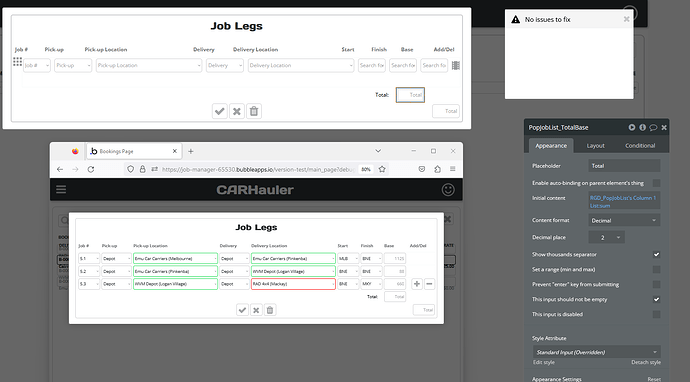This screenshot has width=690, height=382.
Task: Click the confirm checkmark in the editor Job Legs popup
Action: click(220, 111)
